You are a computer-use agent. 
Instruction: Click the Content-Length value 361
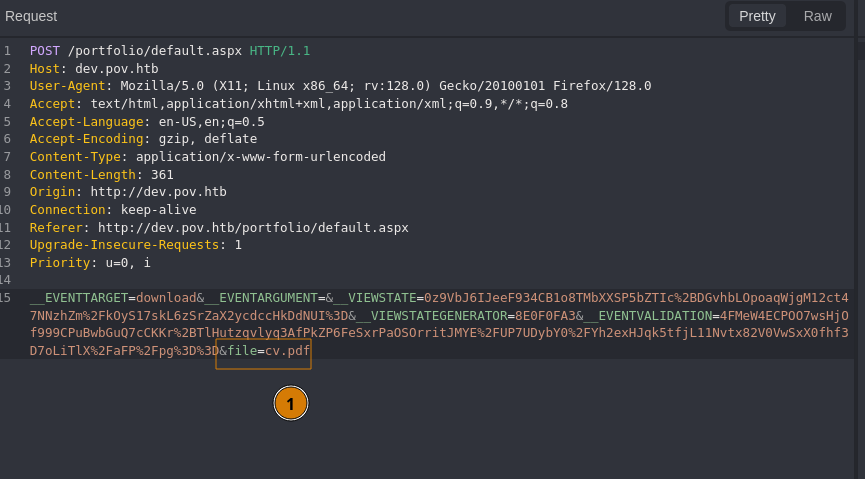pyautogui.click(x=162, y=175)
